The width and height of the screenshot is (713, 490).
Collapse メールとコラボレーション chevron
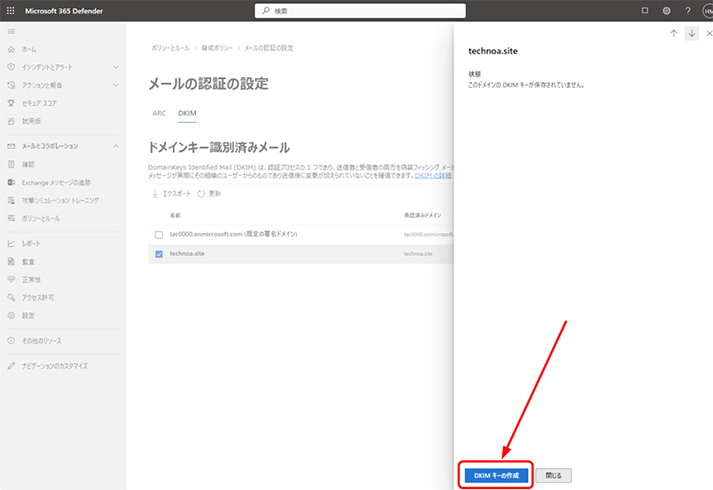point(115,146)
